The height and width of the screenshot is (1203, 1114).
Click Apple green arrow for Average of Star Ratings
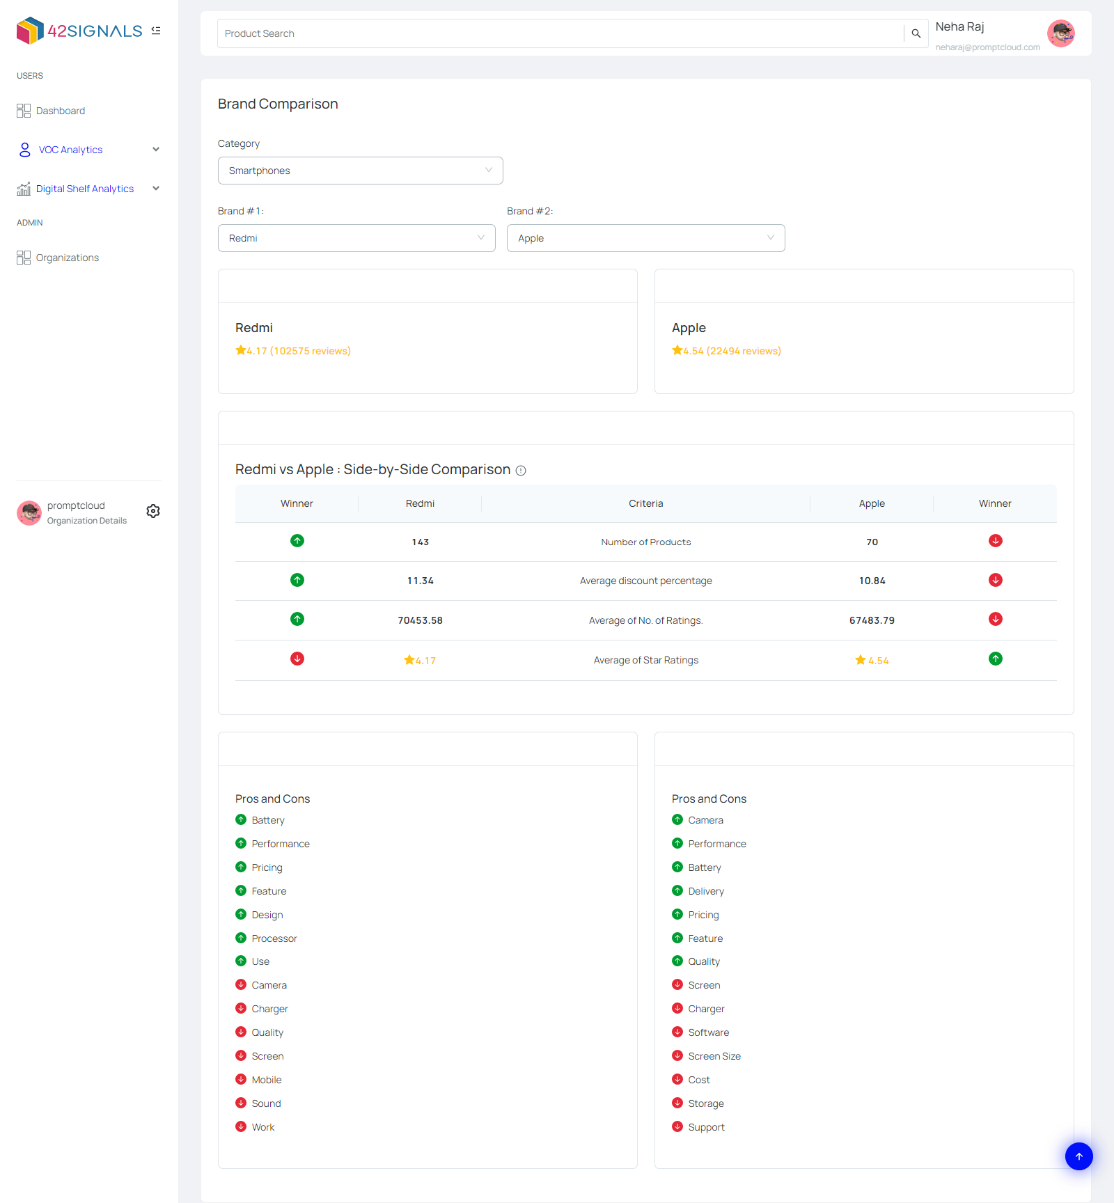pyautogui.click(x=995, y=659)
